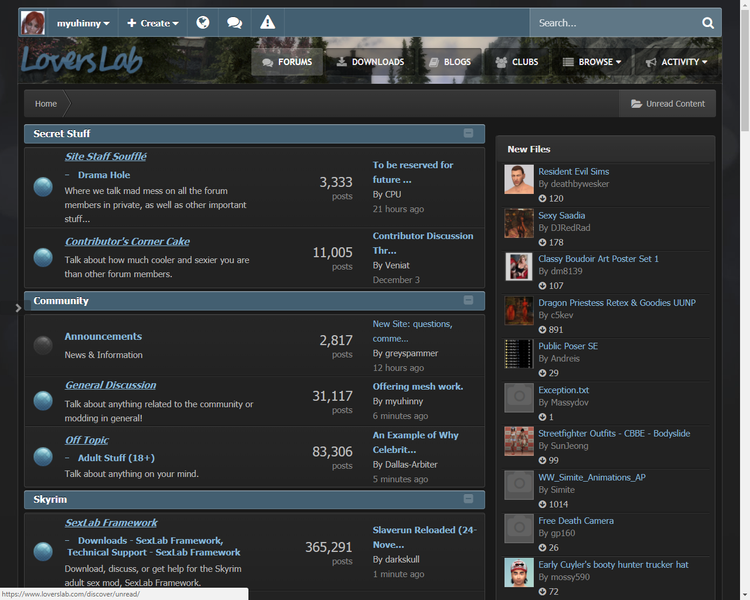This screenshot has height=600, width=750.
Task: Click the Free Death Camera file title
Action: [x=576, y=521]
